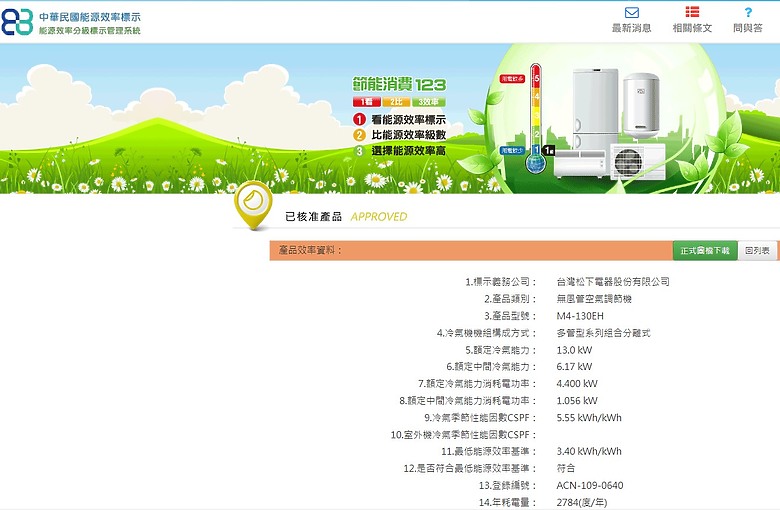Click the APPROVED label text
Screen dimensions: 780x510
coord(379,216)
